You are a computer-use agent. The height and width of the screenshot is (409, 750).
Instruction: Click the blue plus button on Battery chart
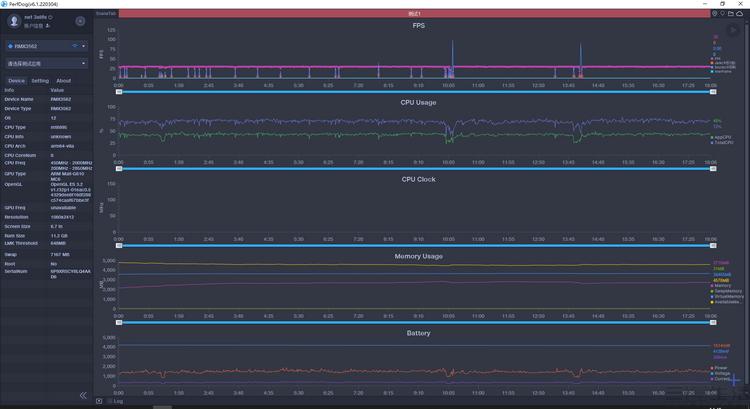click(735, 379)
